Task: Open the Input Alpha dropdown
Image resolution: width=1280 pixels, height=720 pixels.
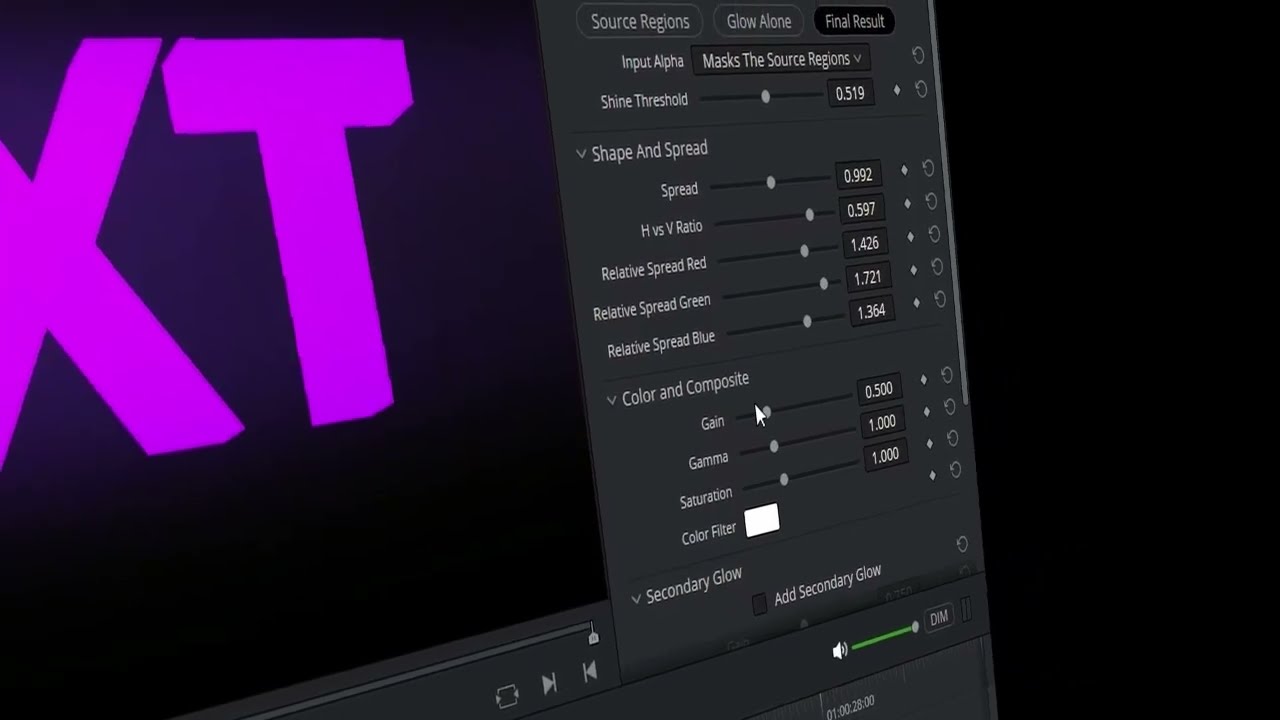Action: (781, 60)
